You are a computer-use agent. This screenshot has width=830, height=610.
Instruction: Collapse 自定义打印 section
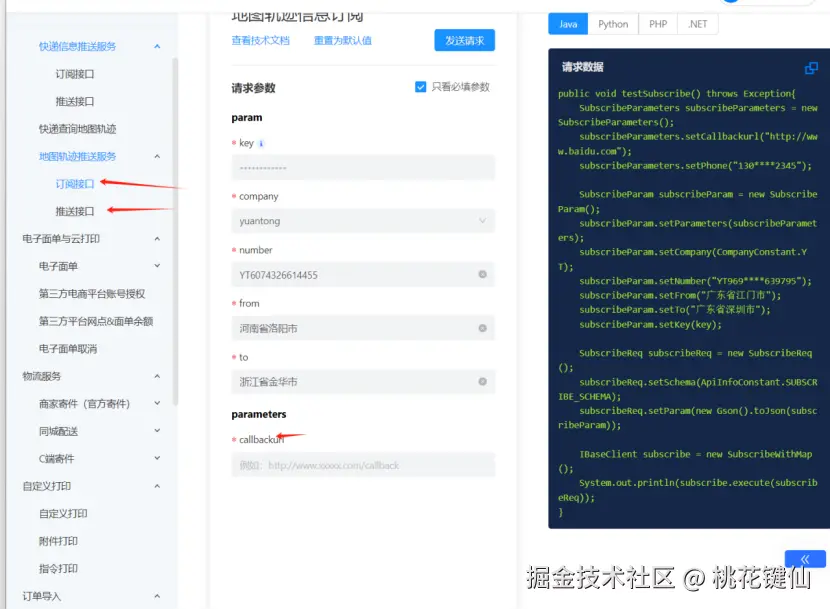157,486
